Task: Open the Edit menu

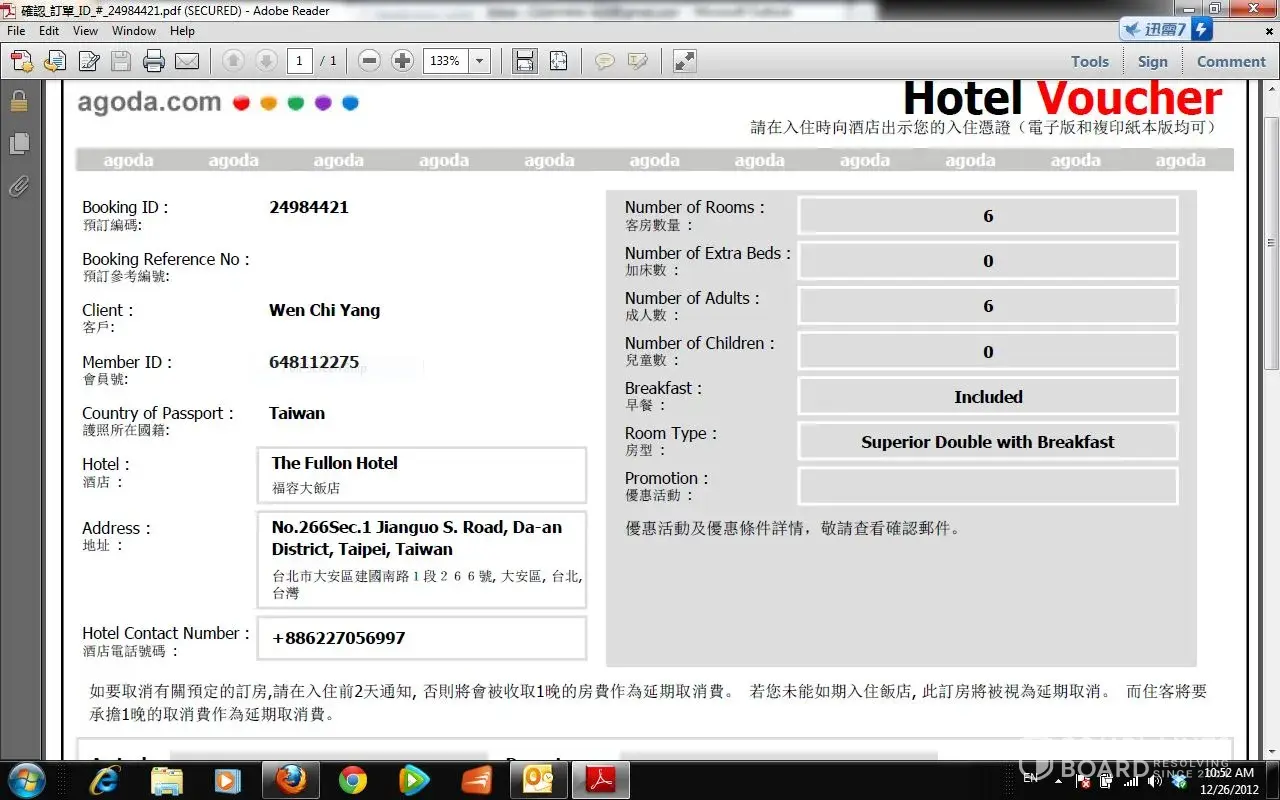Action: (49, 31)
